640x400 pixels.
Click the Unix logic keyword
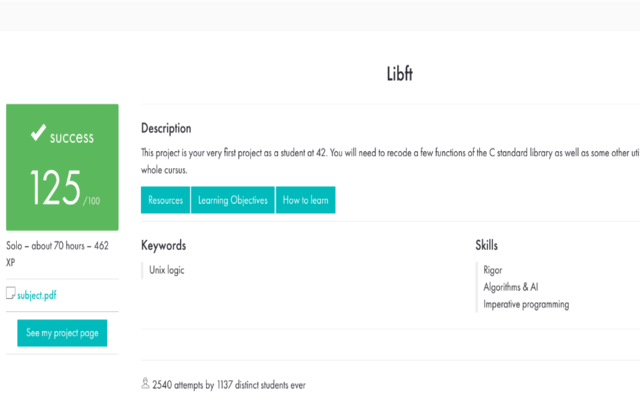click(x=167, y=270)
